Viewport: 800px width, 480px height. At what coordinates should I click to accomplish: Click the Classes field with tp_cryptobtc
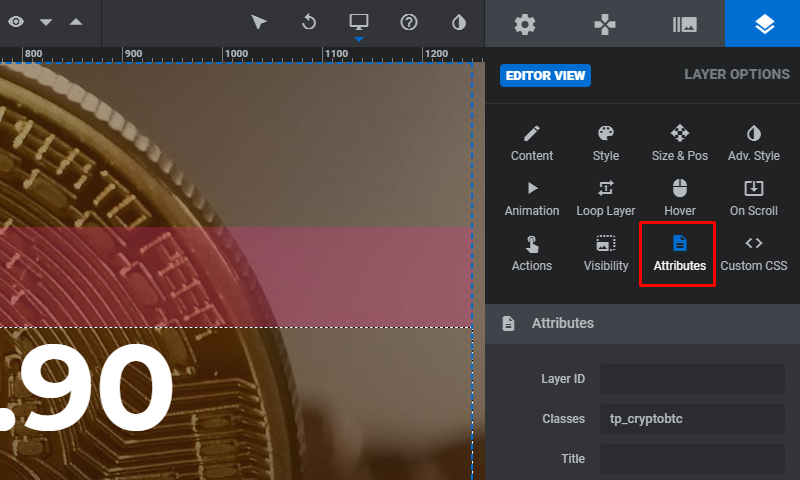pos(692,419)
